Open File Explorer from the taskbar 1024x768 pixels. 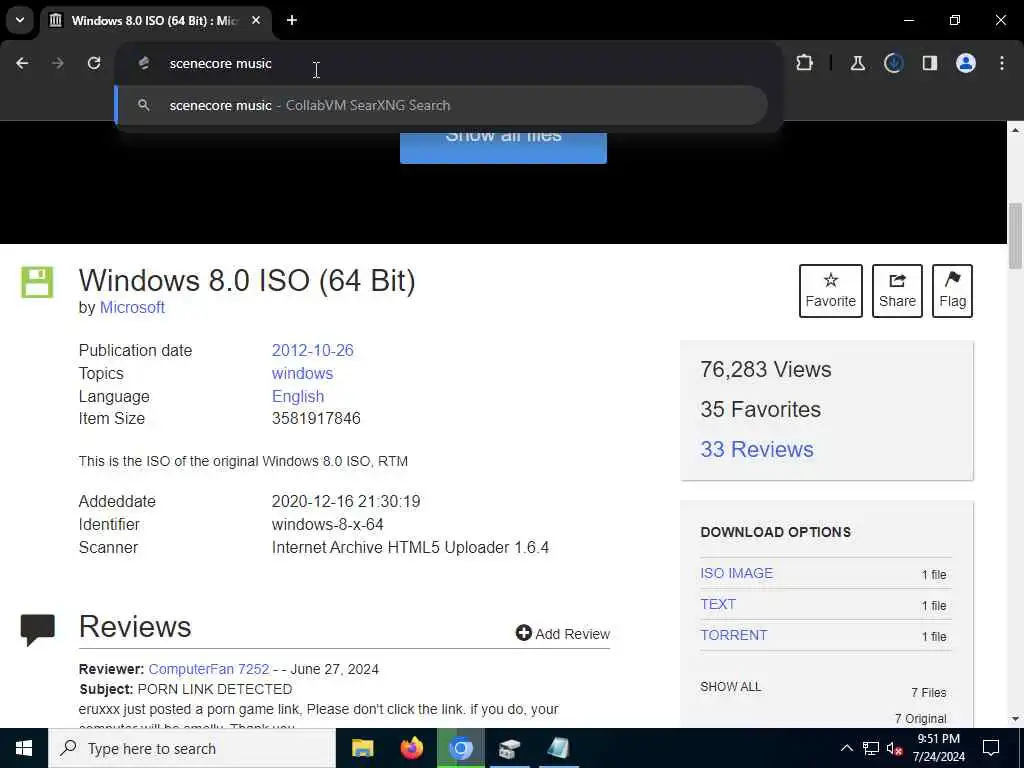tap(362, 748)
